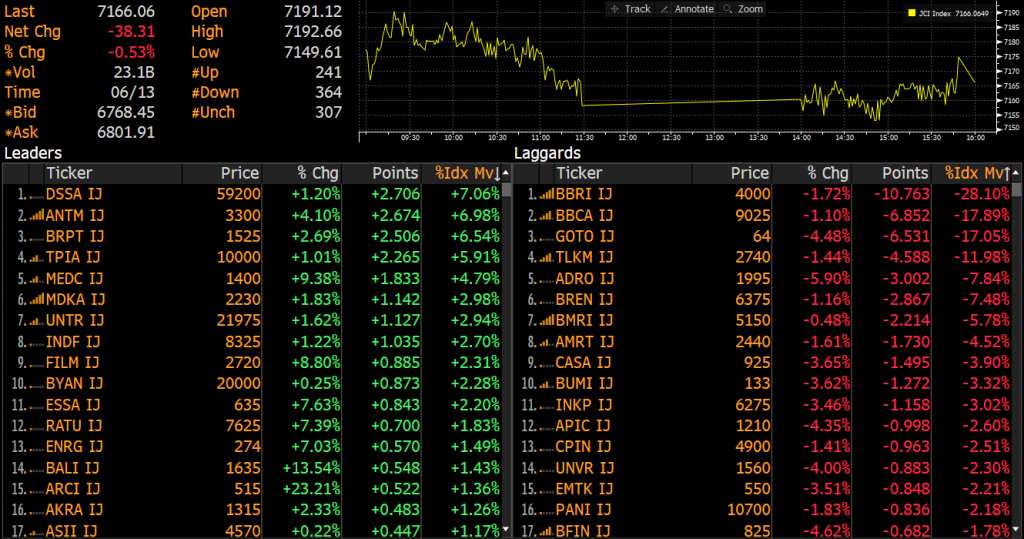
Task: Click the Leaders Price column header
Action: click(x=222, y=173)
